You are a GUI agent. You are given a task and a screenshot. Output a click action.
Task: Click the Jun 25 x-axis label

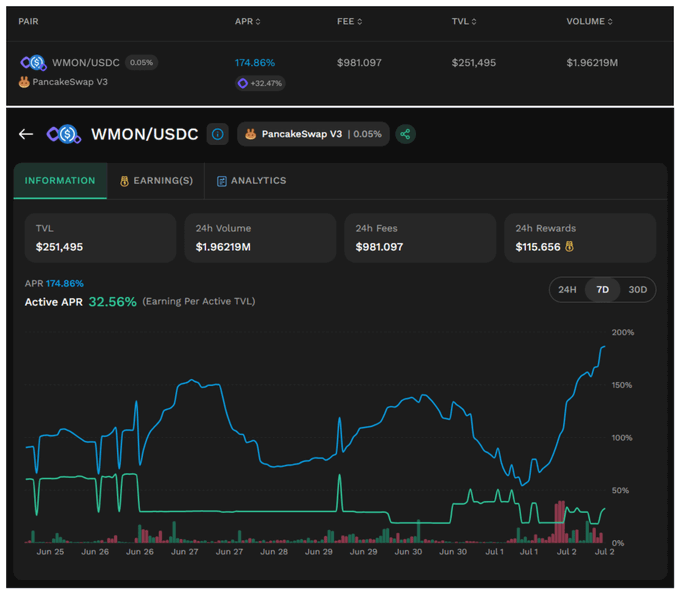pos(50,552)
